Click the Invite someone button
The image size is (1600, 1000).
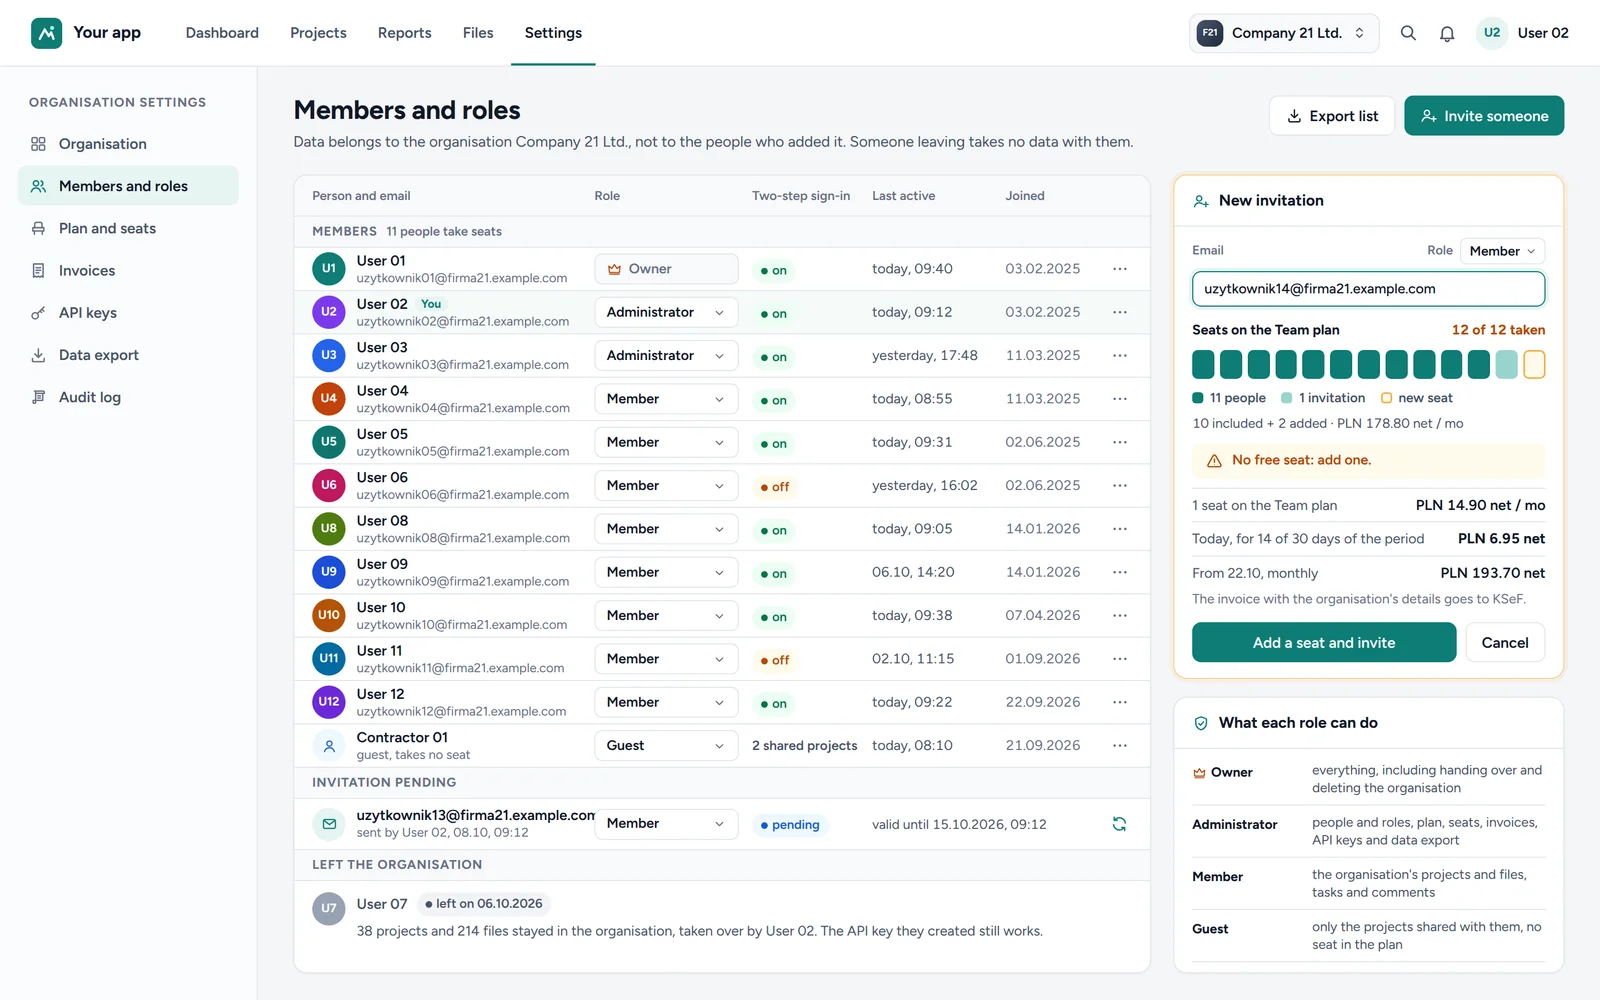point(1484,116)
